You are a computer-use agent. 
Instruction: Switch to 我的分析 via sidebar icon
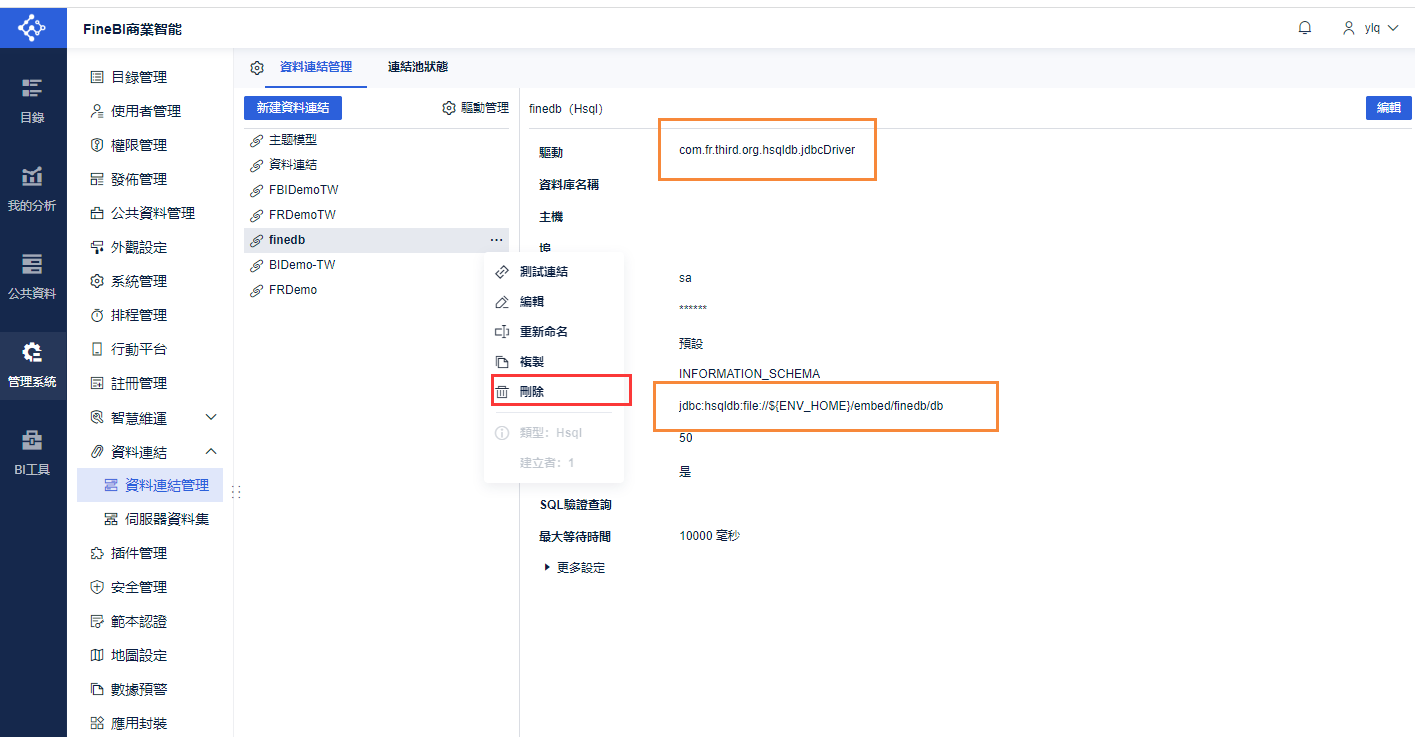[x=33, y=190]
